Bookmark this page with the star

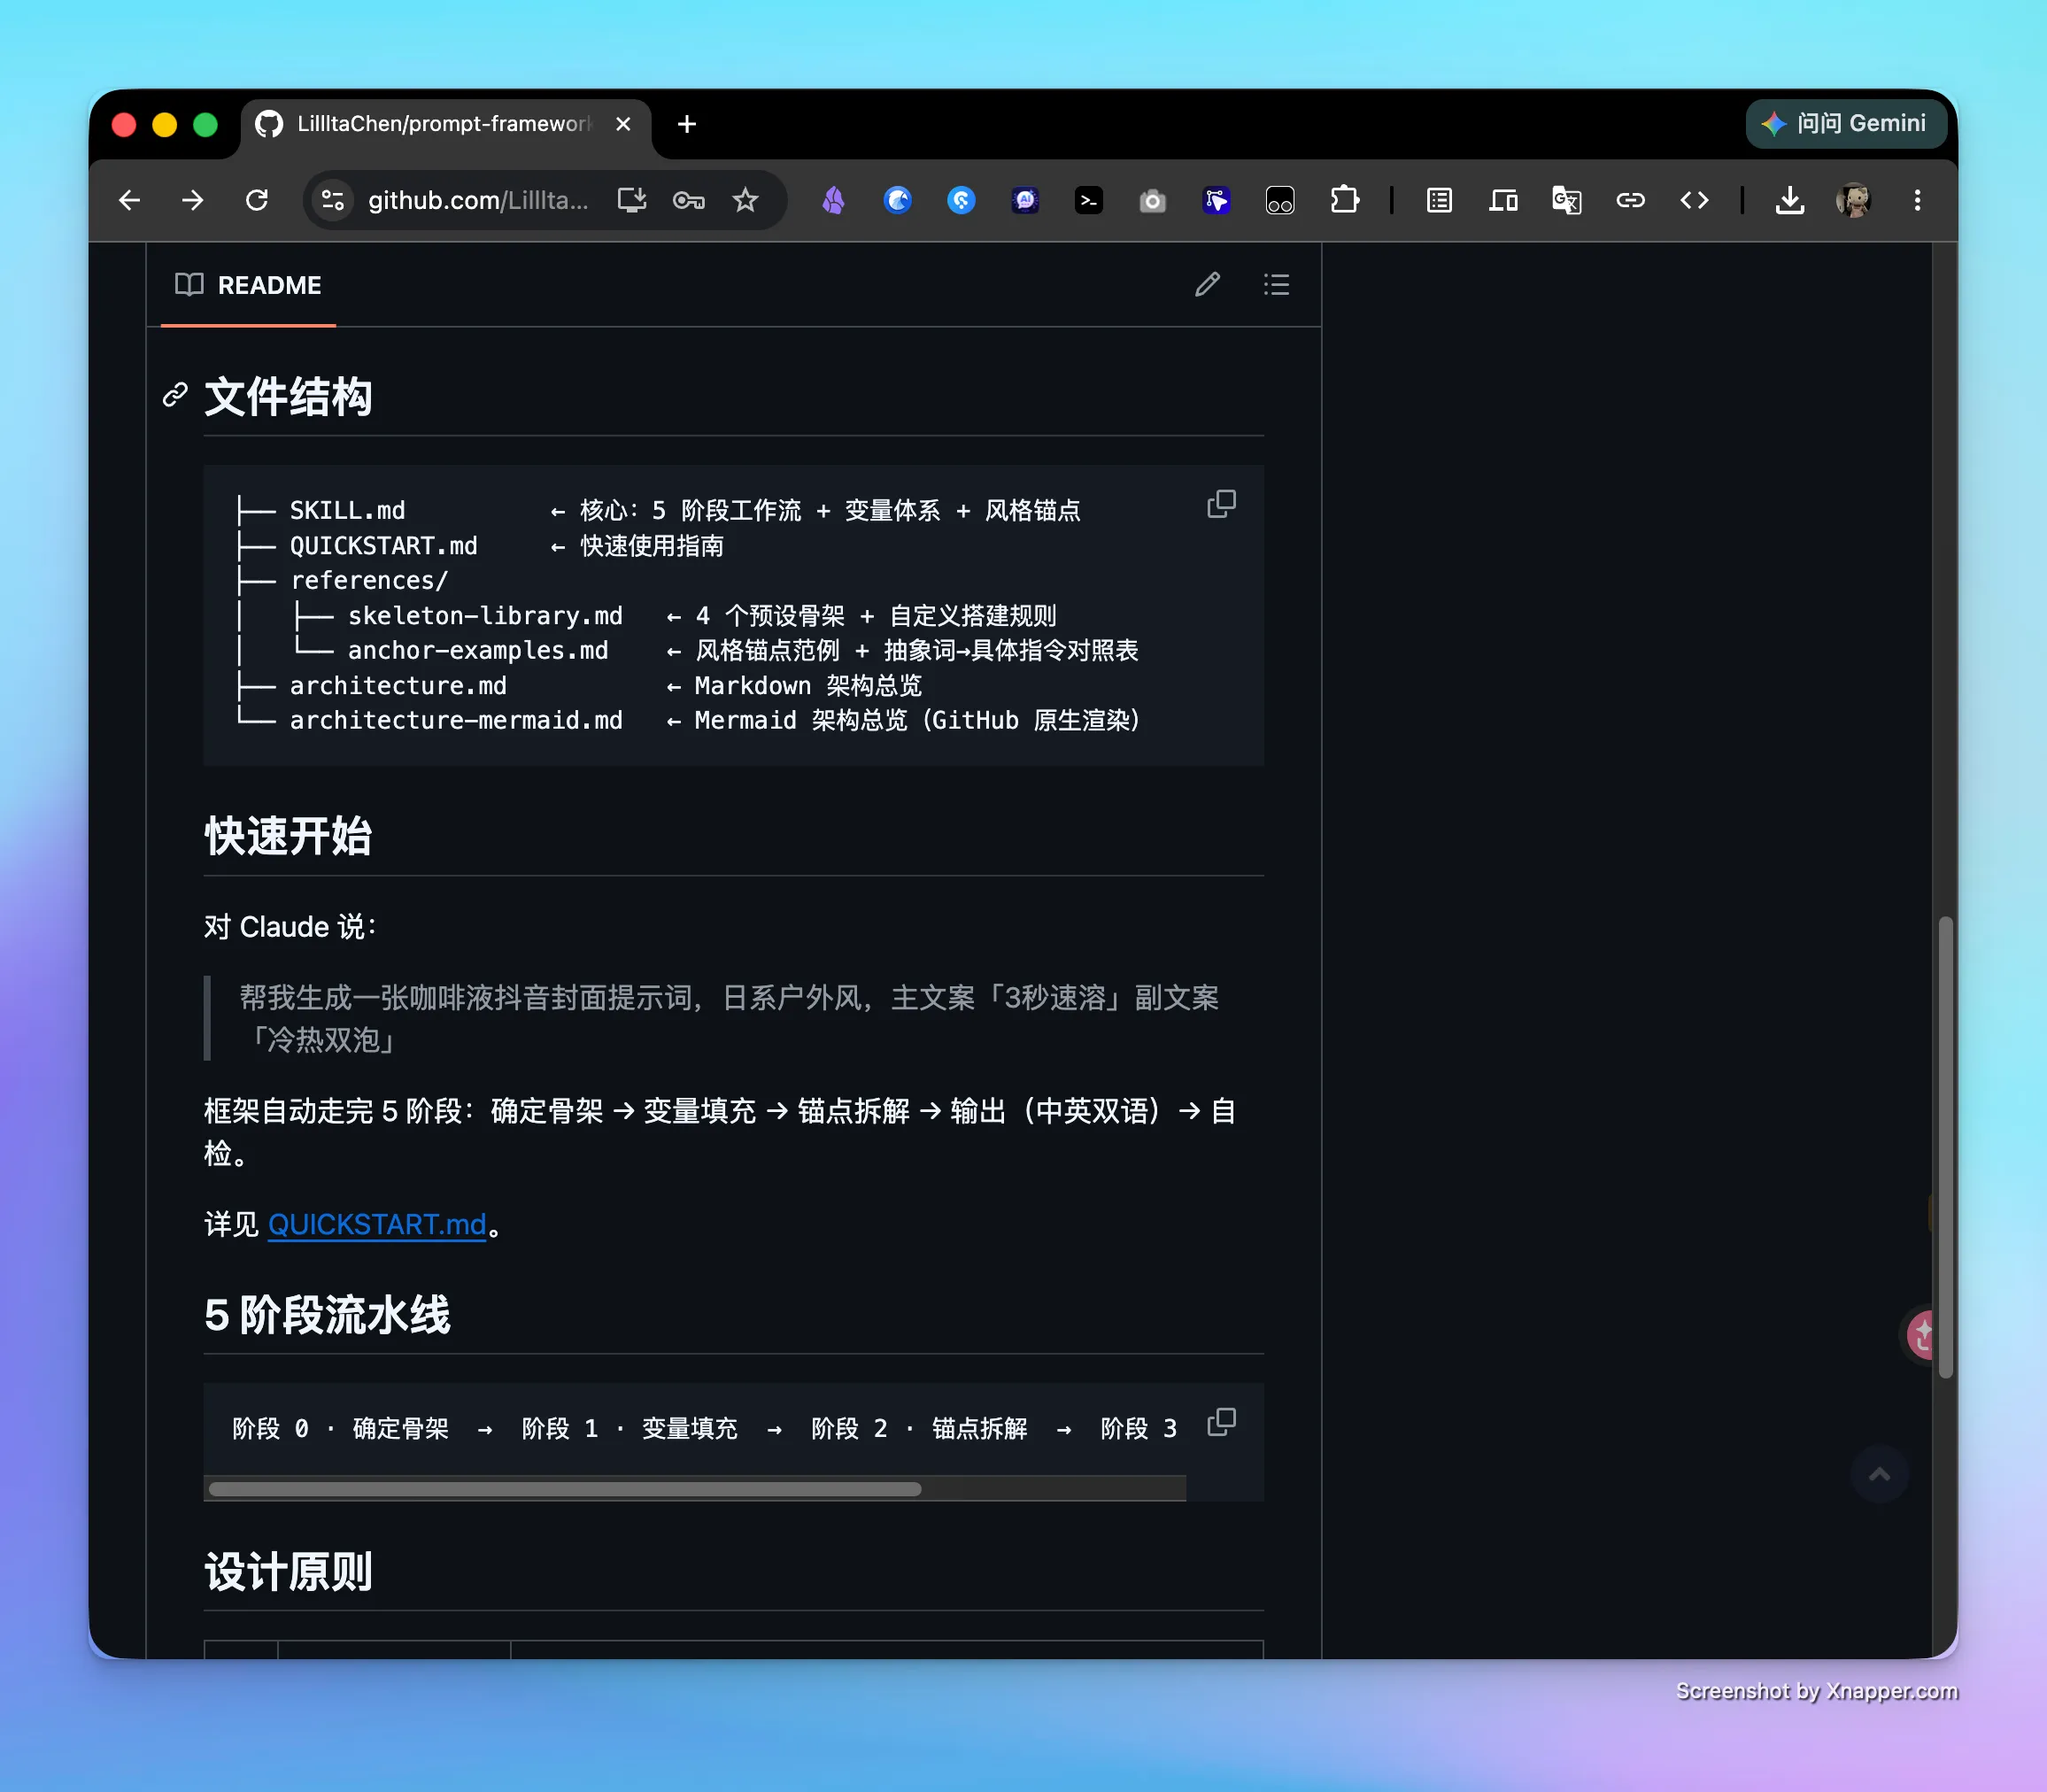[x=745, y=201]
